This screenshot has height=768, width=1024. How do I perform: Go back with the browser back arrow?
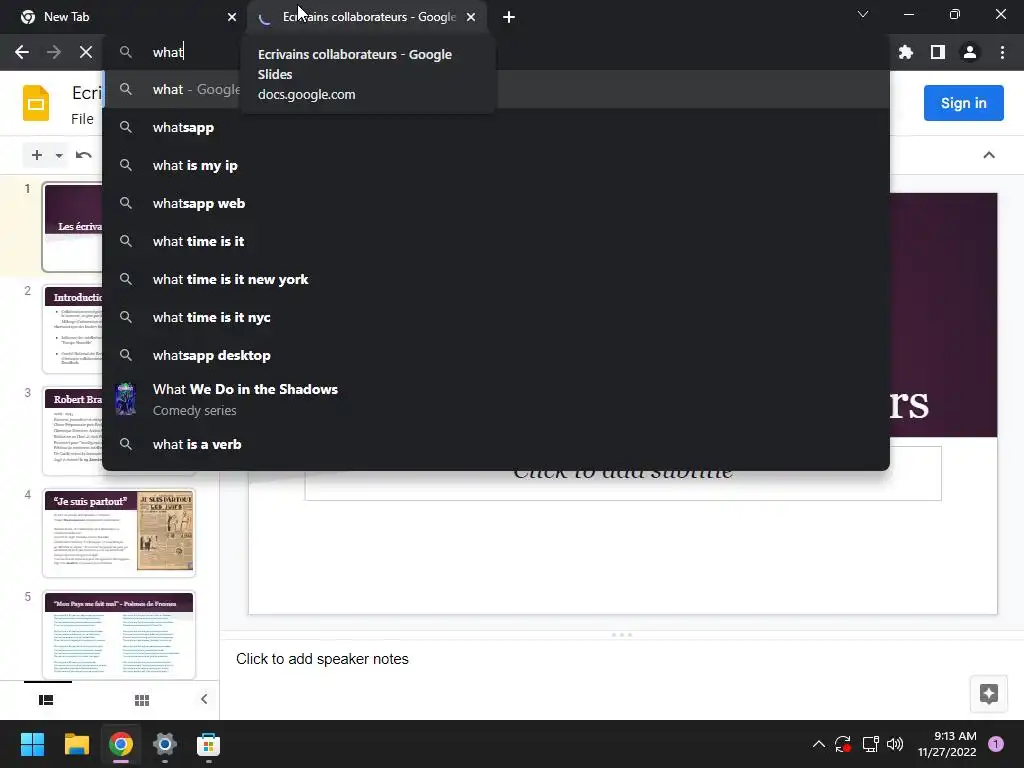click(22, 52)
